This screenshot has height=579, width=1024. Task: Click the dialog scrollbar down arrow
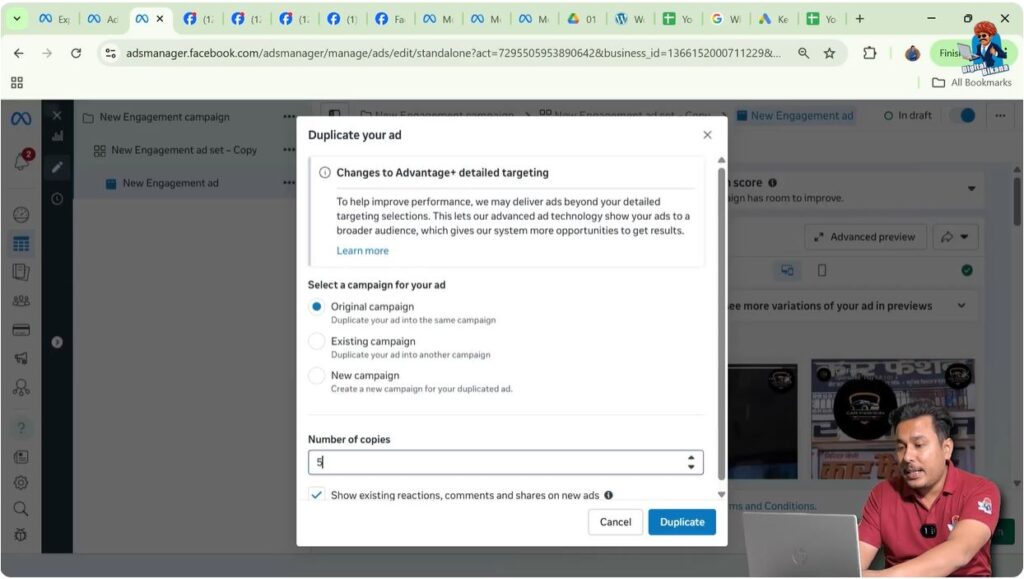[721, 495]
